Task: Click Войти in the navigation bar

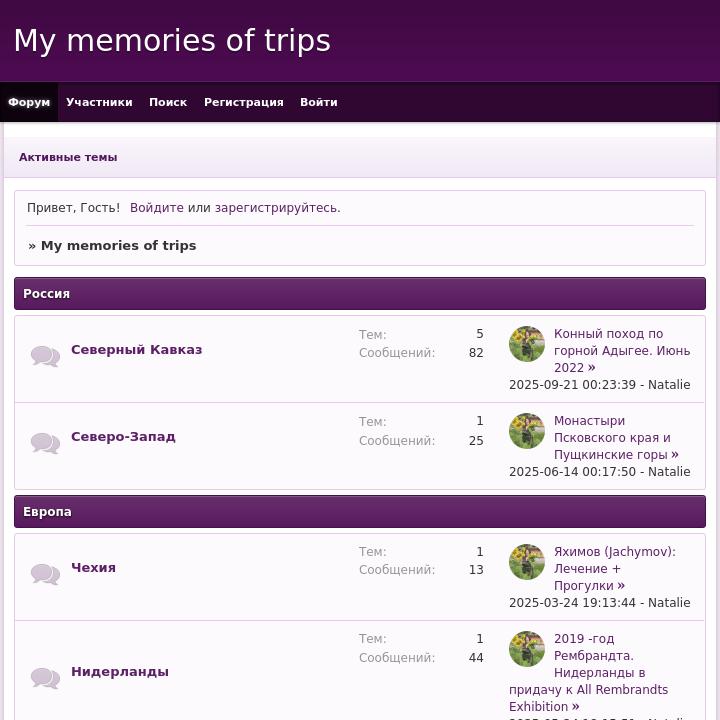Action: tap(319, 102)
